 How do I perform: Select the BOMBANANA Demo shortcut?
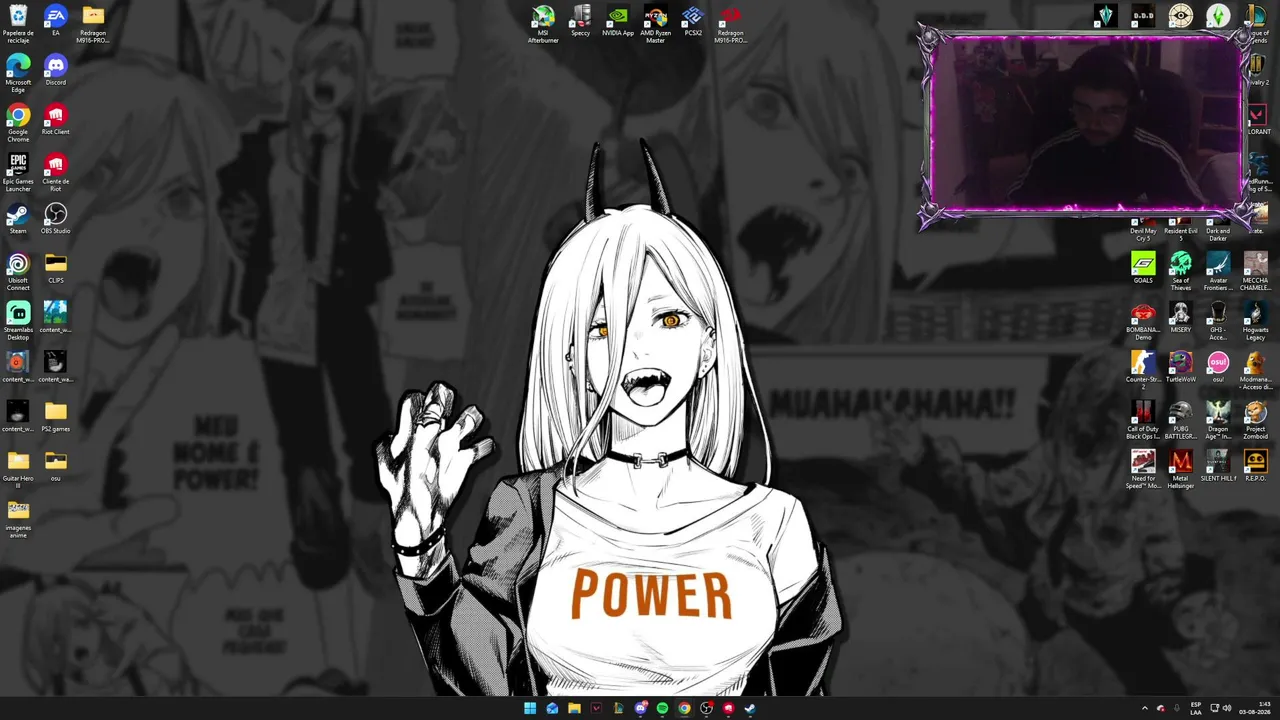click(x=1143, y=322)
